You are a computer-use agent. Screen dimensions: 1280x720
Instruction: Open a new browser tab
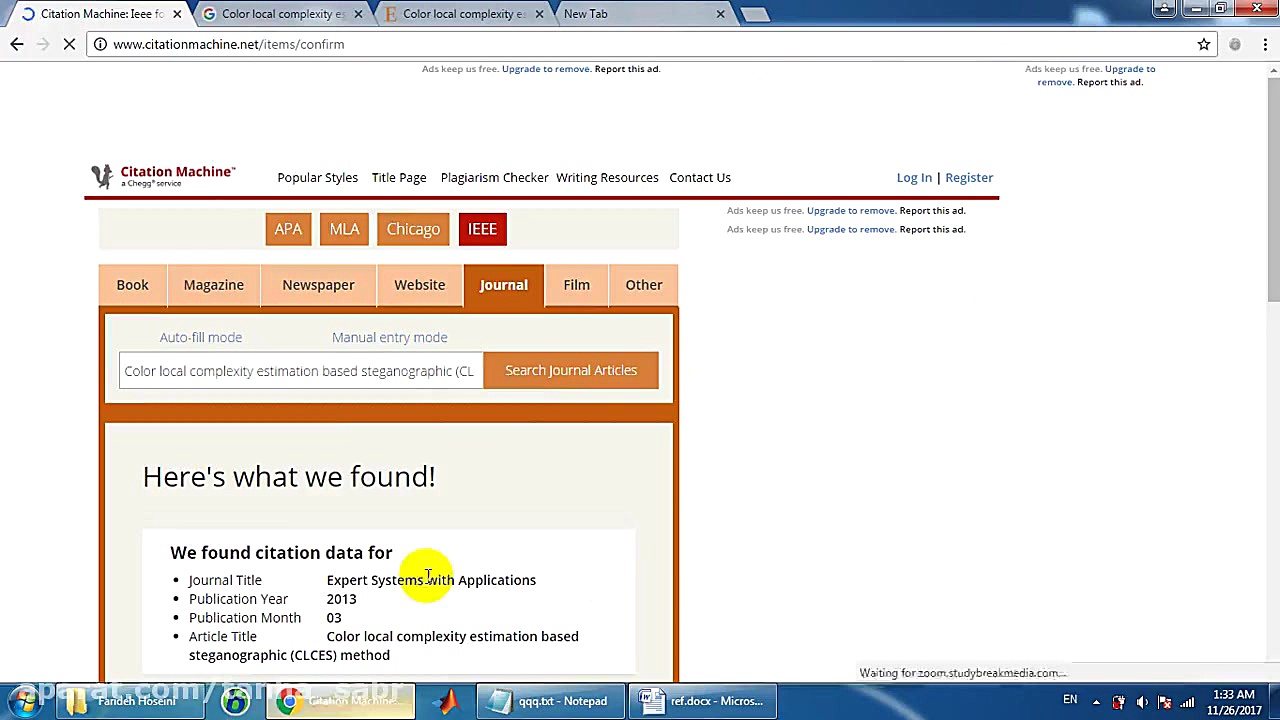pyautogui.click(x=756, y=14)
